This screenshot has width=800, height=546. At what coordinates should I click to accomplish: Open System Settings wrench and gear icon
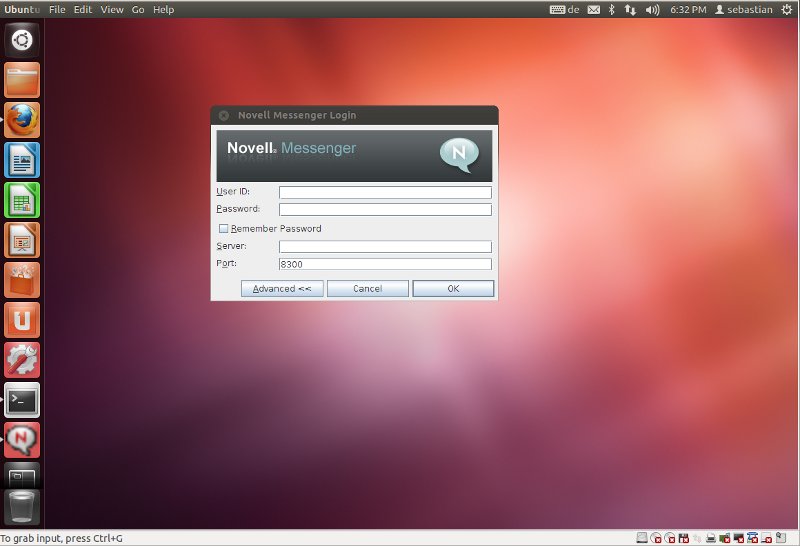pos(22,360)
